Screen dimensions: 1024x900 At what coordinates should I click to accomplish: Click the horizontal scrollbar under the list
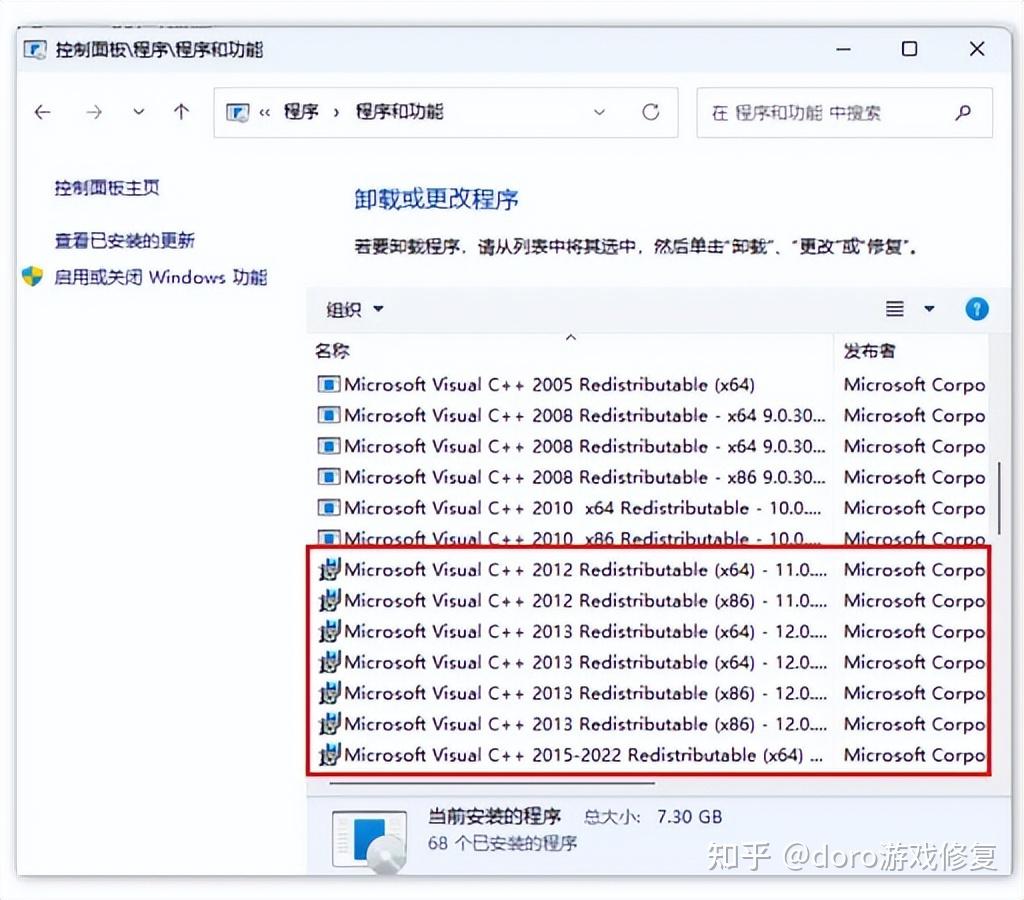pos(492,782)
